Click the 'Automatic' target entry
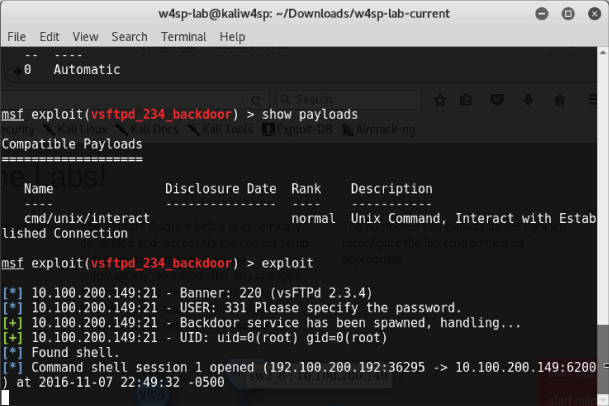This screenshot has height=406, width=609. coord(87,70)
